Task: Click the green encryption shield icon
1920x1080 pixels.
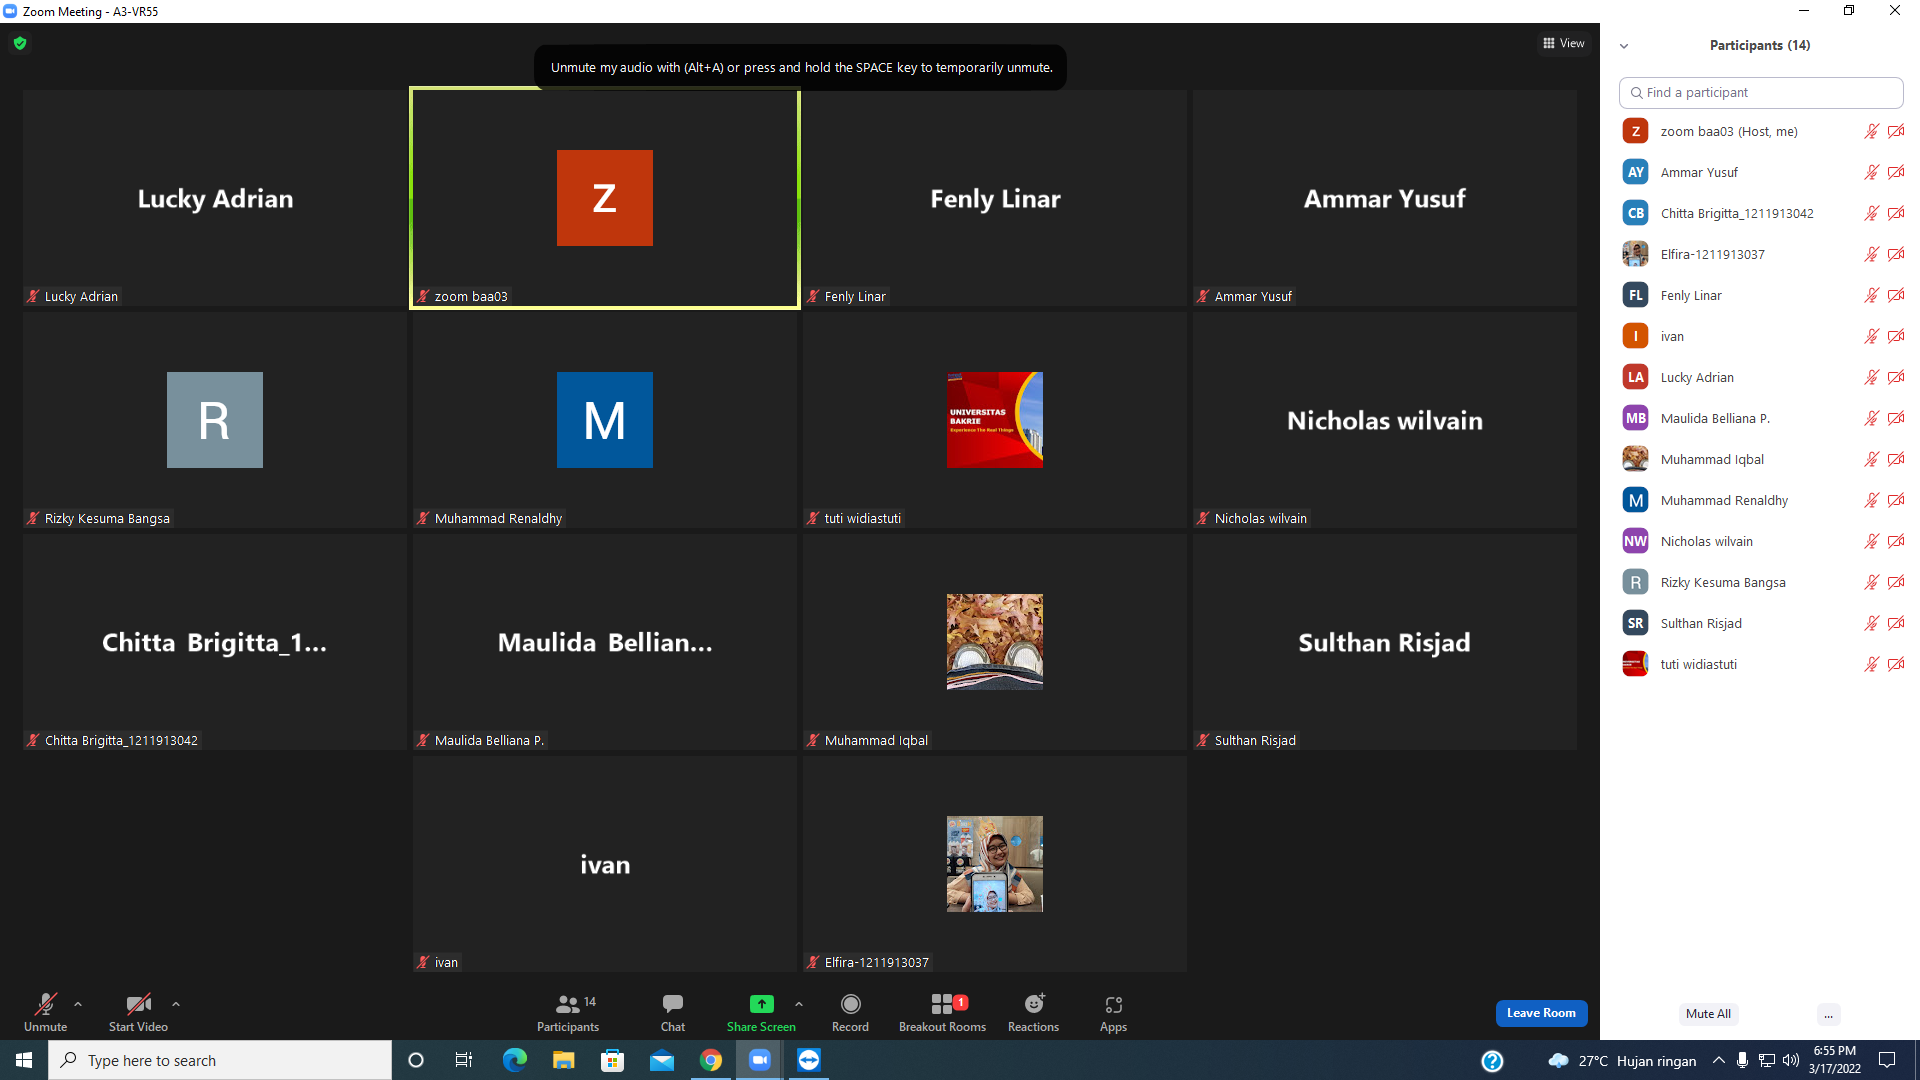Action: pos(20,43)
